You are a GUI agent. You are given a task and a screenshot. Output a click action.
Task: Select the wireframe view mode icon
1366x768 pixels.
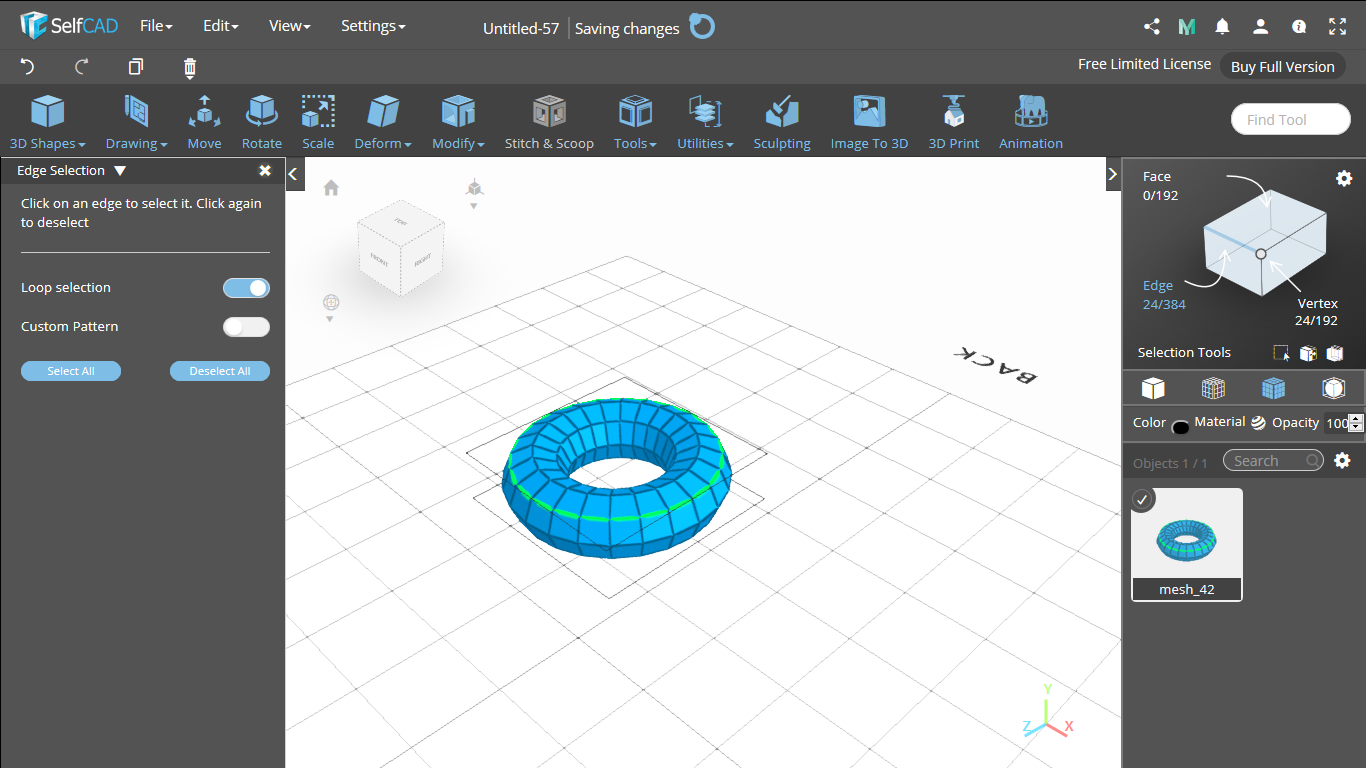click(x=1213, y=388)
